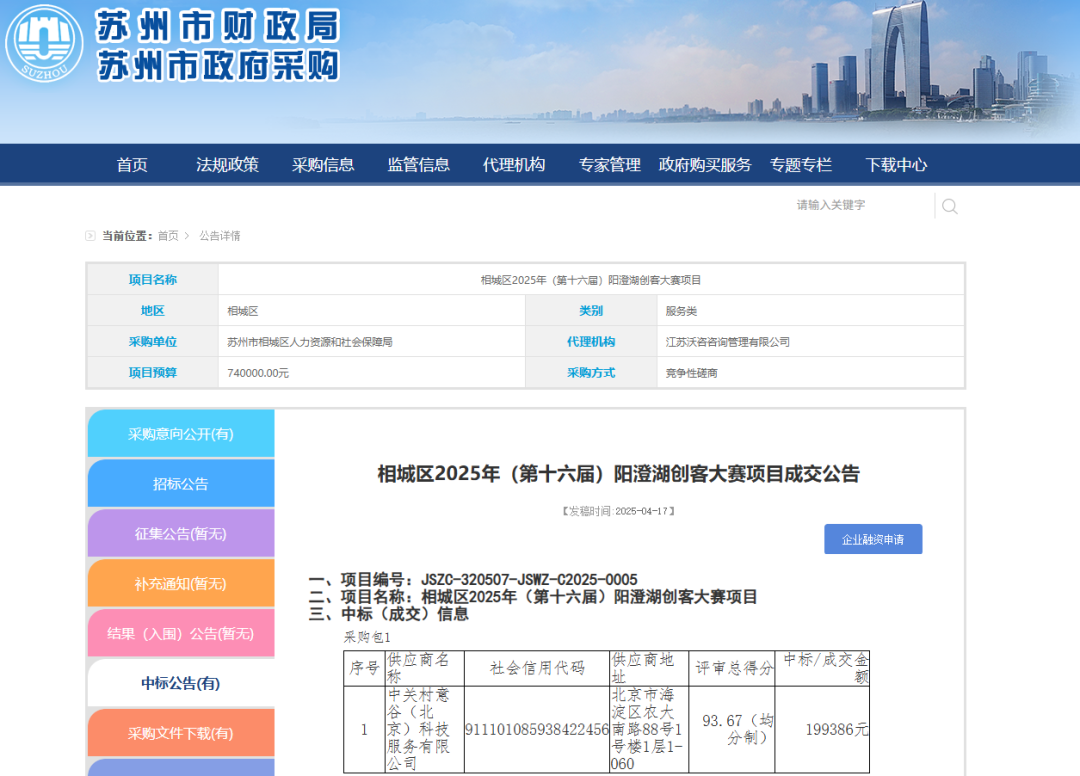Open the 法规政策 menu item
This screenshot has width=1080, height=776.
[x=227, y=165]
